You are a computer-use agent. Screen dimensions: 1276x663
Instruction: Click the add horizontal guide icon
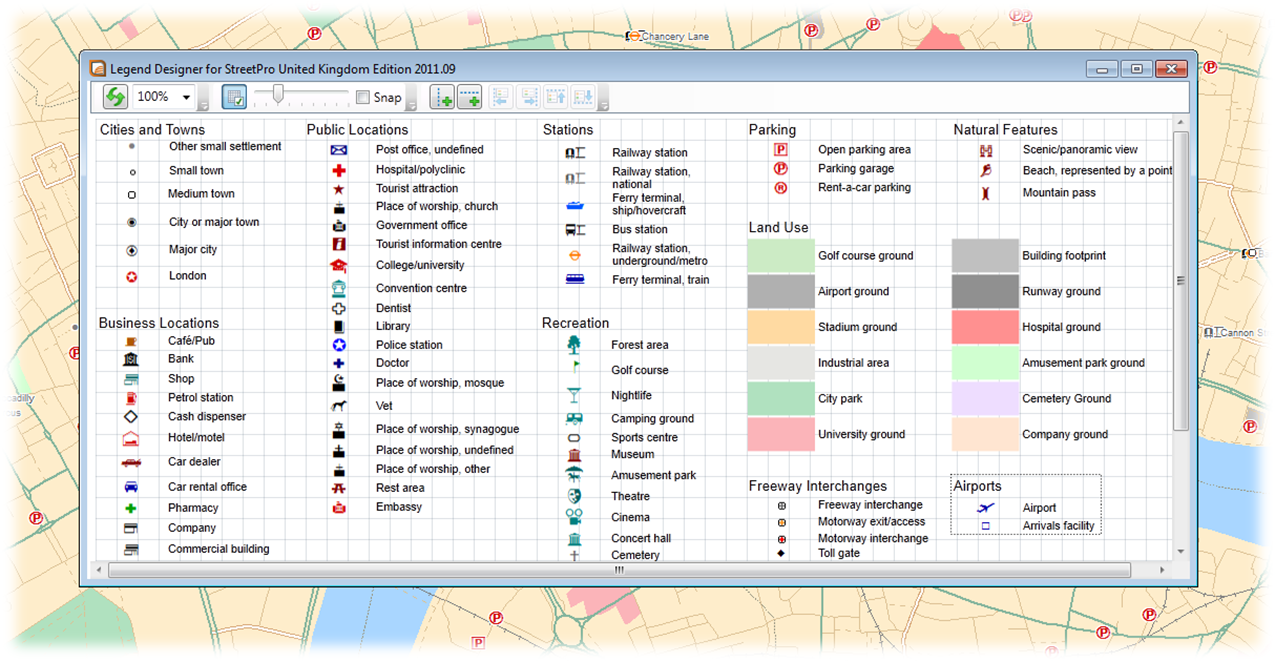click(470, 97)
